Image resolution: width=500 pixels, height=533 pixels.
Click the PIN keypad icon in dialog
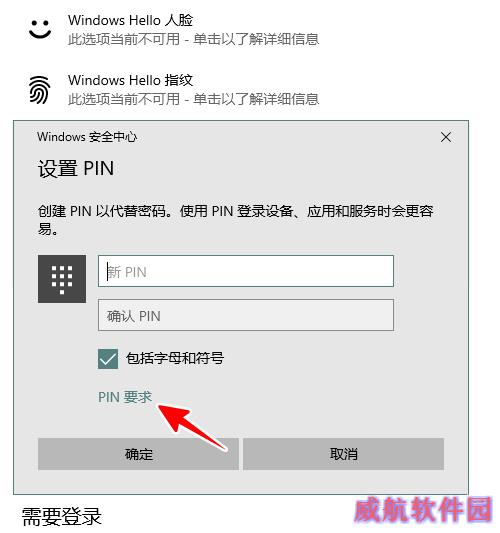point(62,279)
